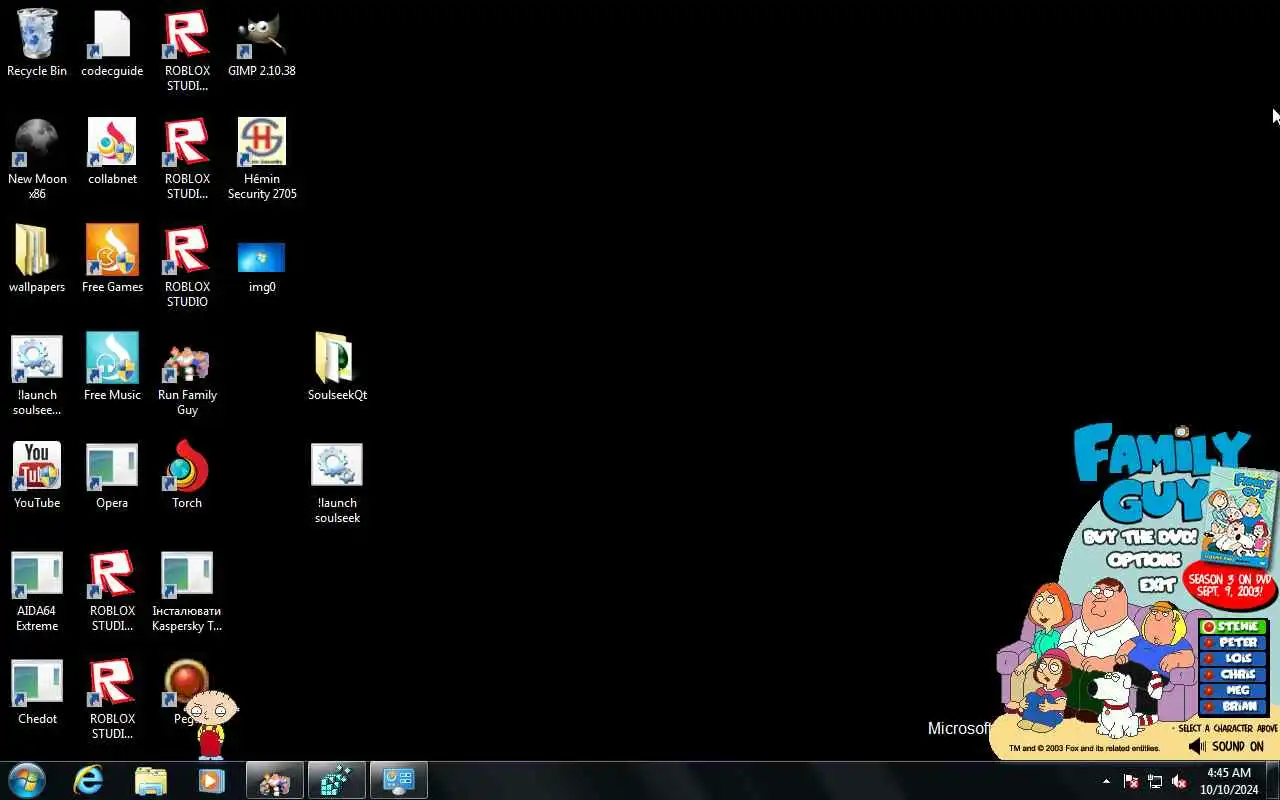Switch to the monitor-panel taskbar app
Viewport: 1280px width, 800px height.
[x=399, y=780]
